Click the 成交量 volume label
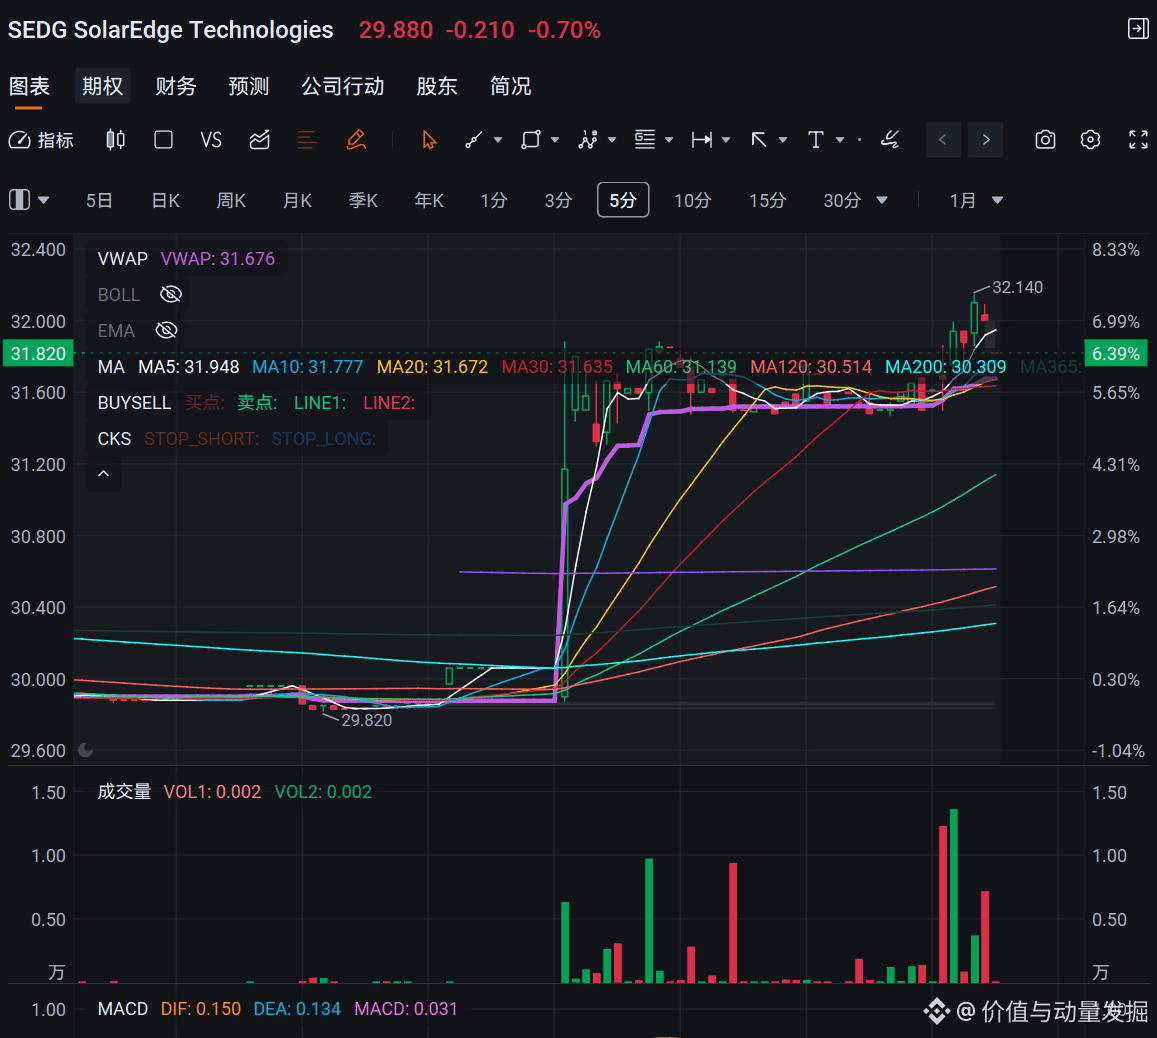Viewport: 1157px width, 1038px height. (x=124, y=792)
